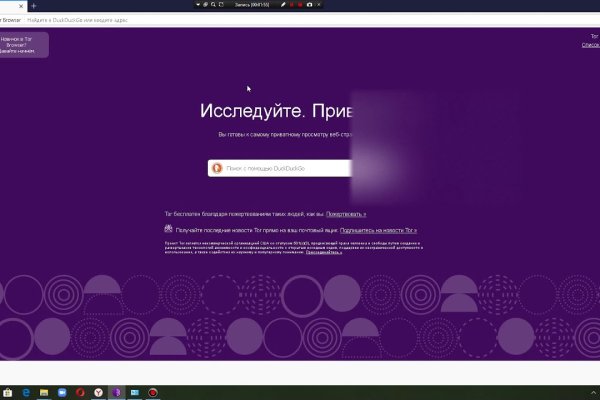600x400 pixels.
Task: Click the camera icon in recorder toolbar
Action: (309, 5)
